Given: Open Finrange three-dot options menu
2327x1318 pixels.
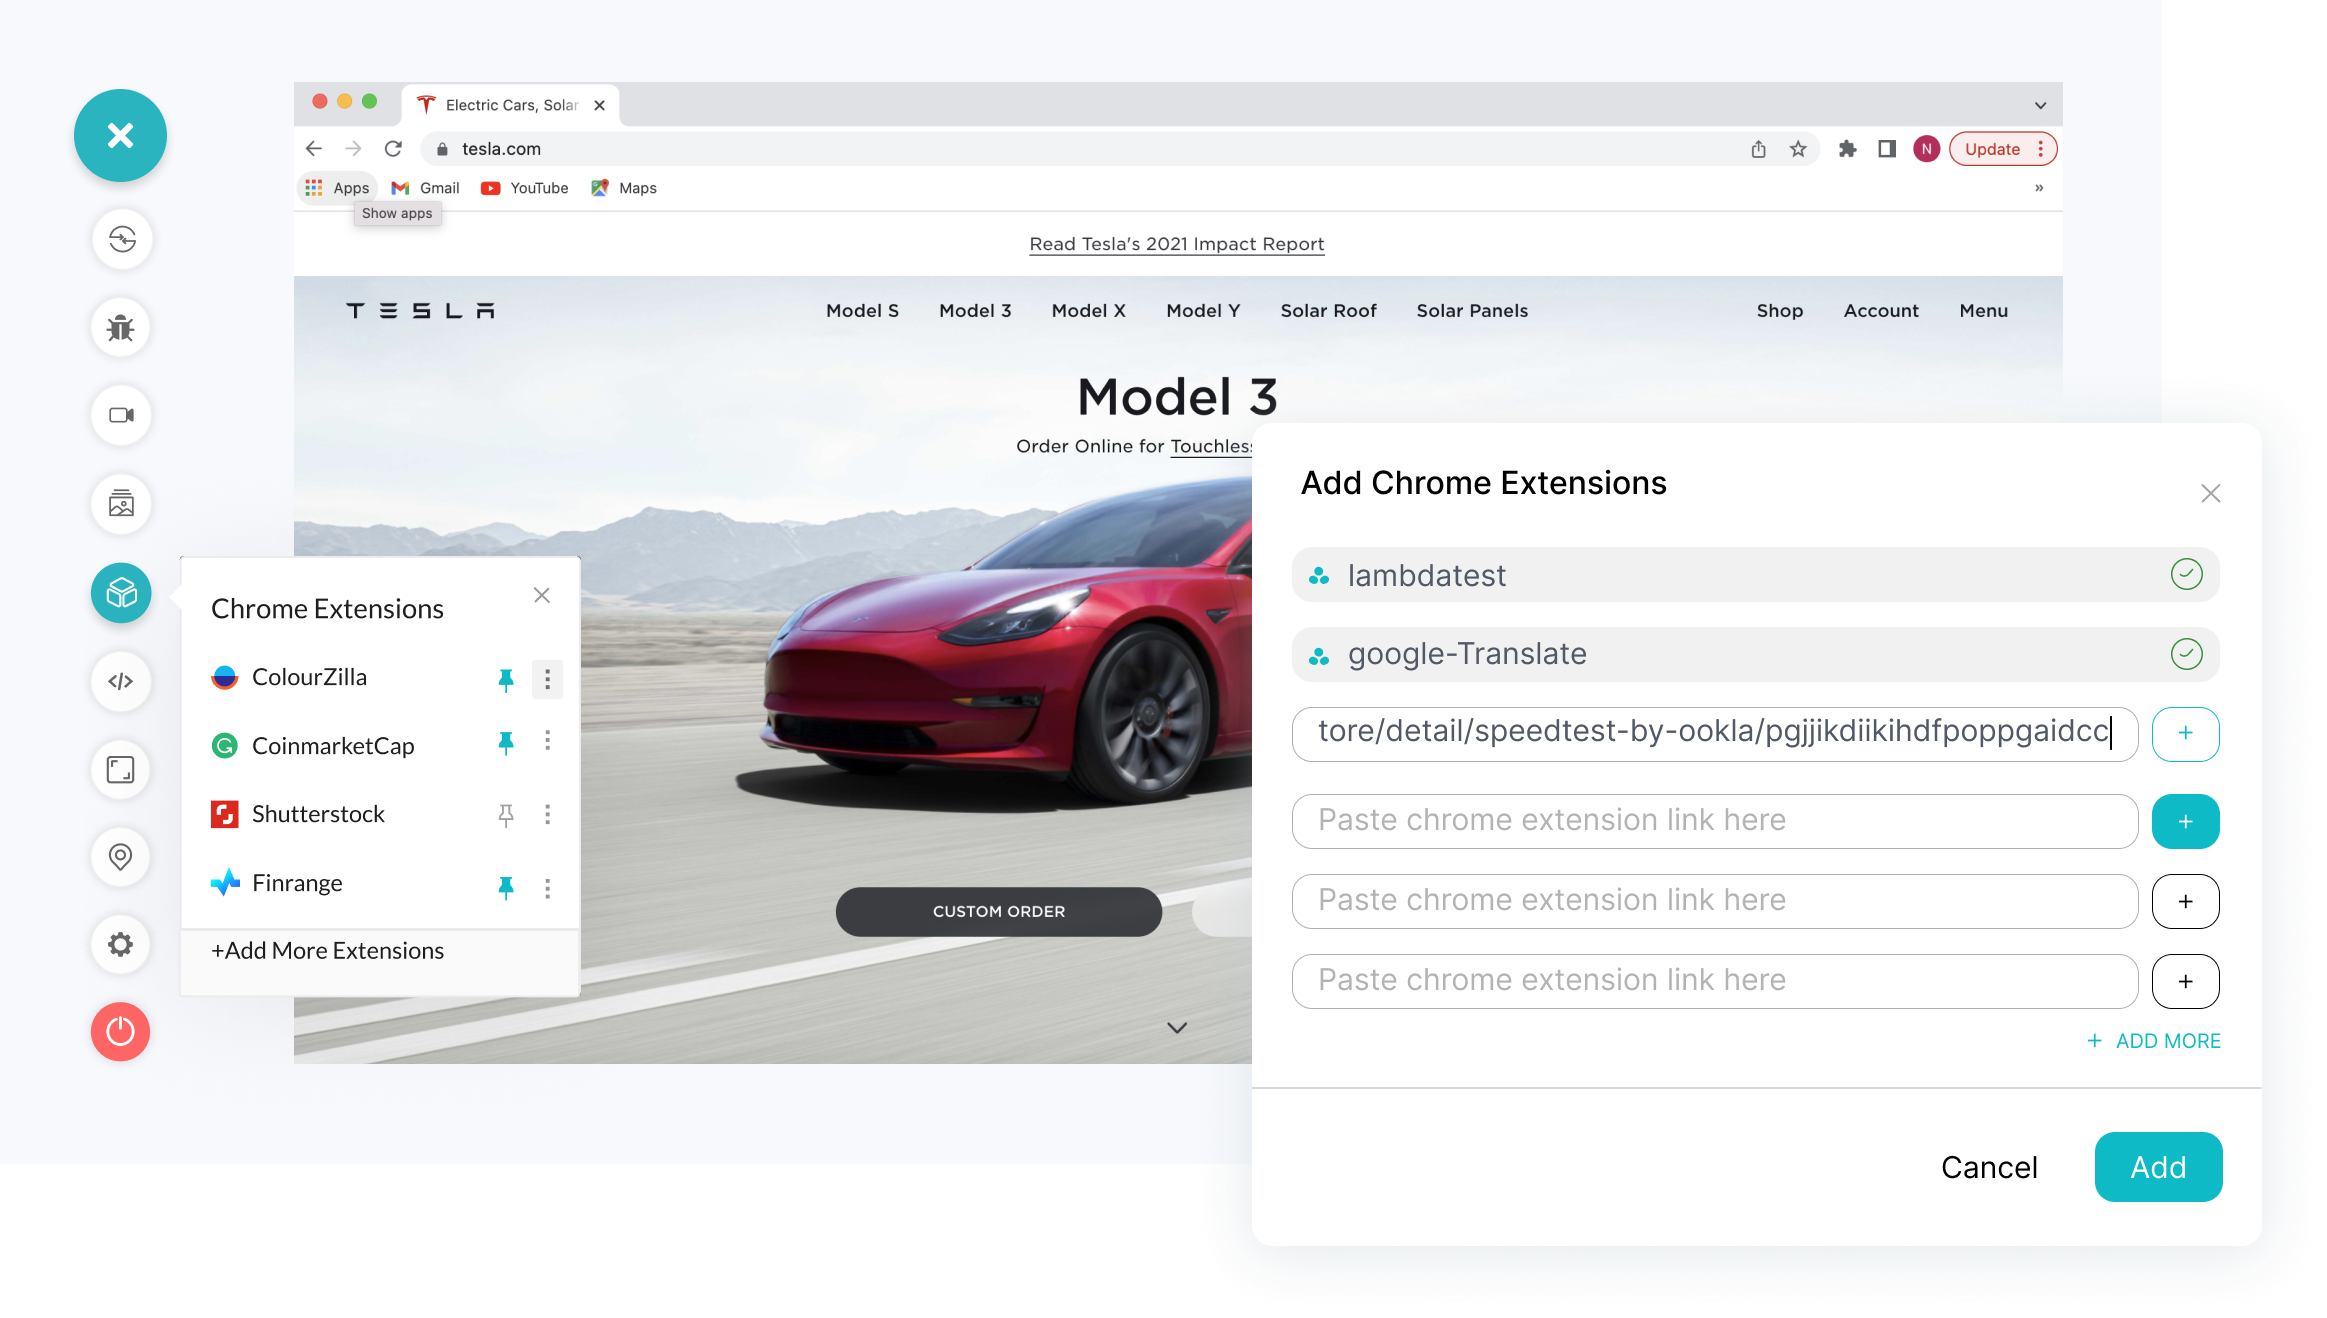Looking at the screenshot, I should pos(547,888).
